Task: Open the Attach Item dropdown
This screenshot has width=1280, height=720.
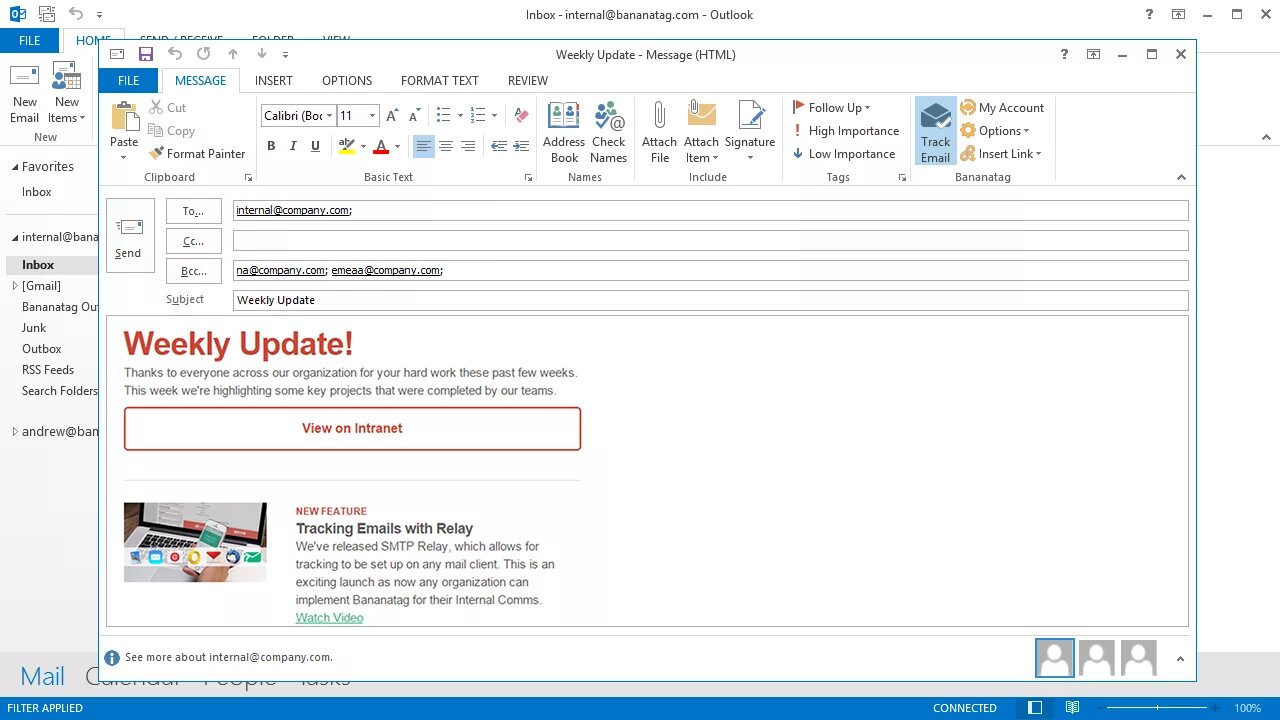Action: coord(701,132)
